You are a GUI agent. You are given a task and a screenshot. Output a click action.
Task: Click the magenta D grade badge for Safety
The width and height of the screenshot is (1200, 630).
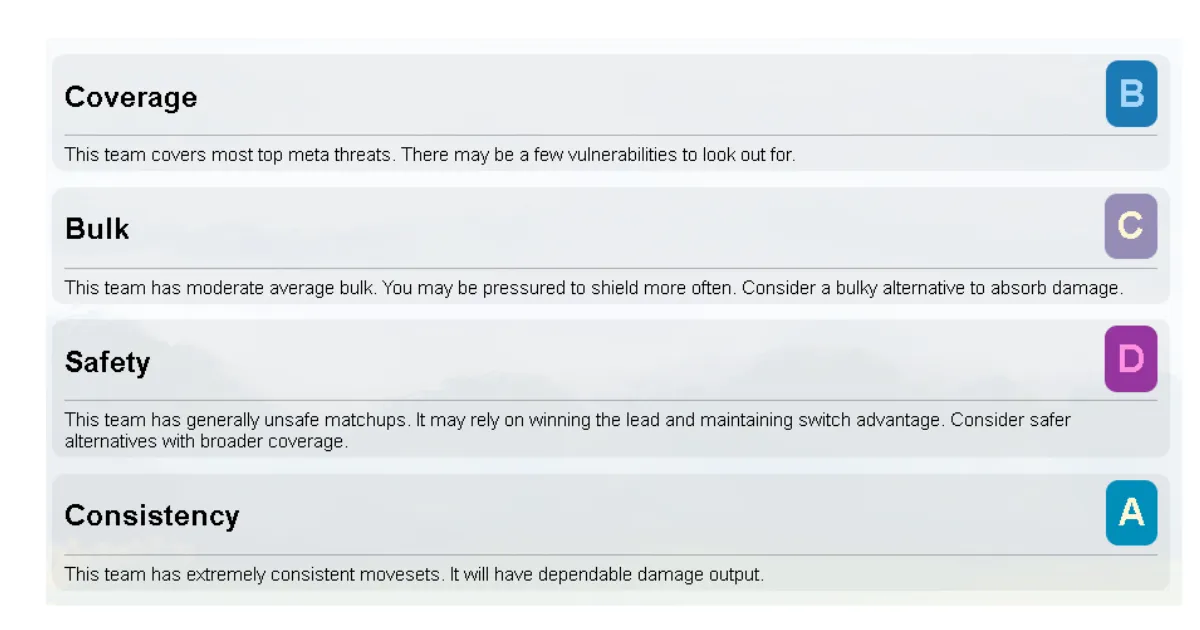[1131, 358]
